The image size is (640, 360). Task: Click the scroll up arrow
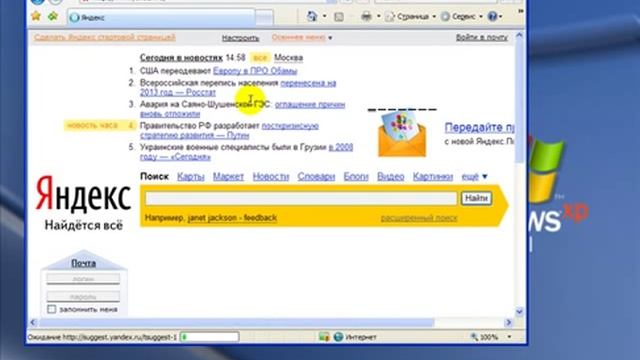click(x=519, y=36)
